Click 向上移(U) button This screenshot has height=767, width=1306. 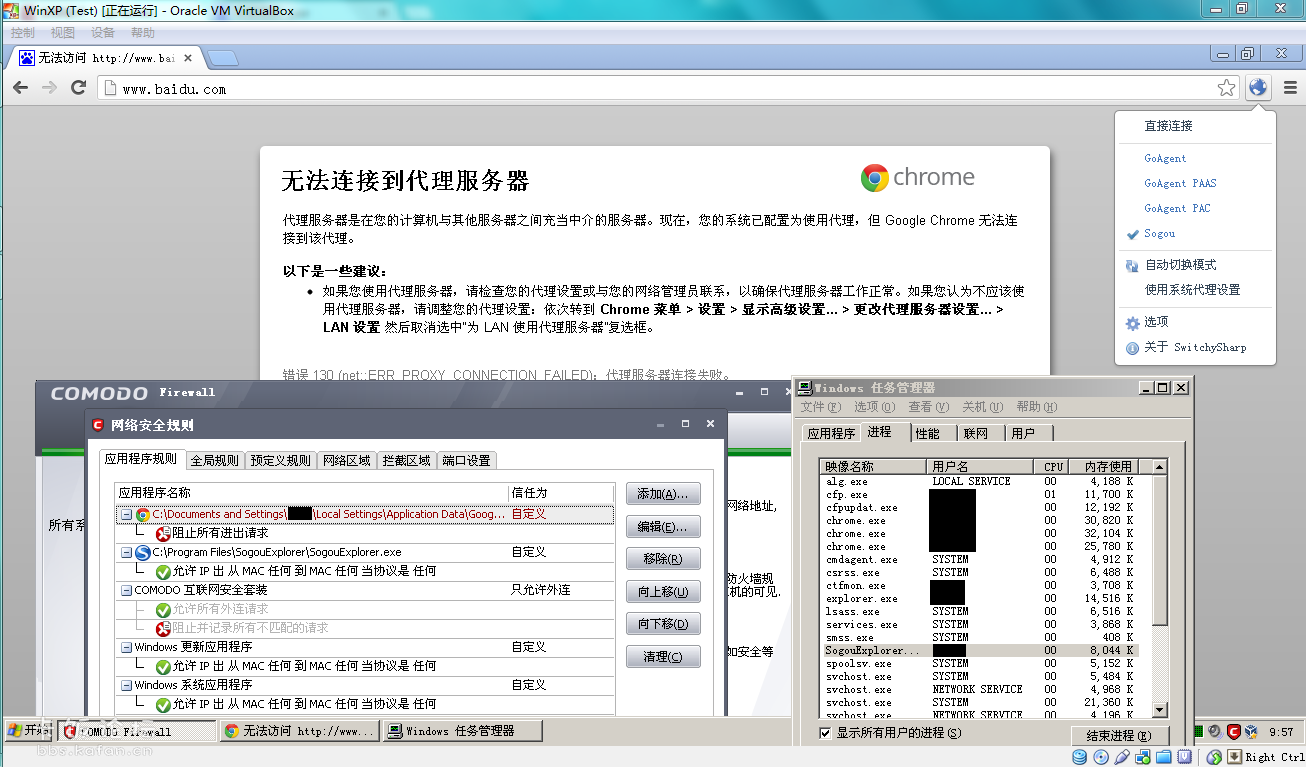(663, 592)
